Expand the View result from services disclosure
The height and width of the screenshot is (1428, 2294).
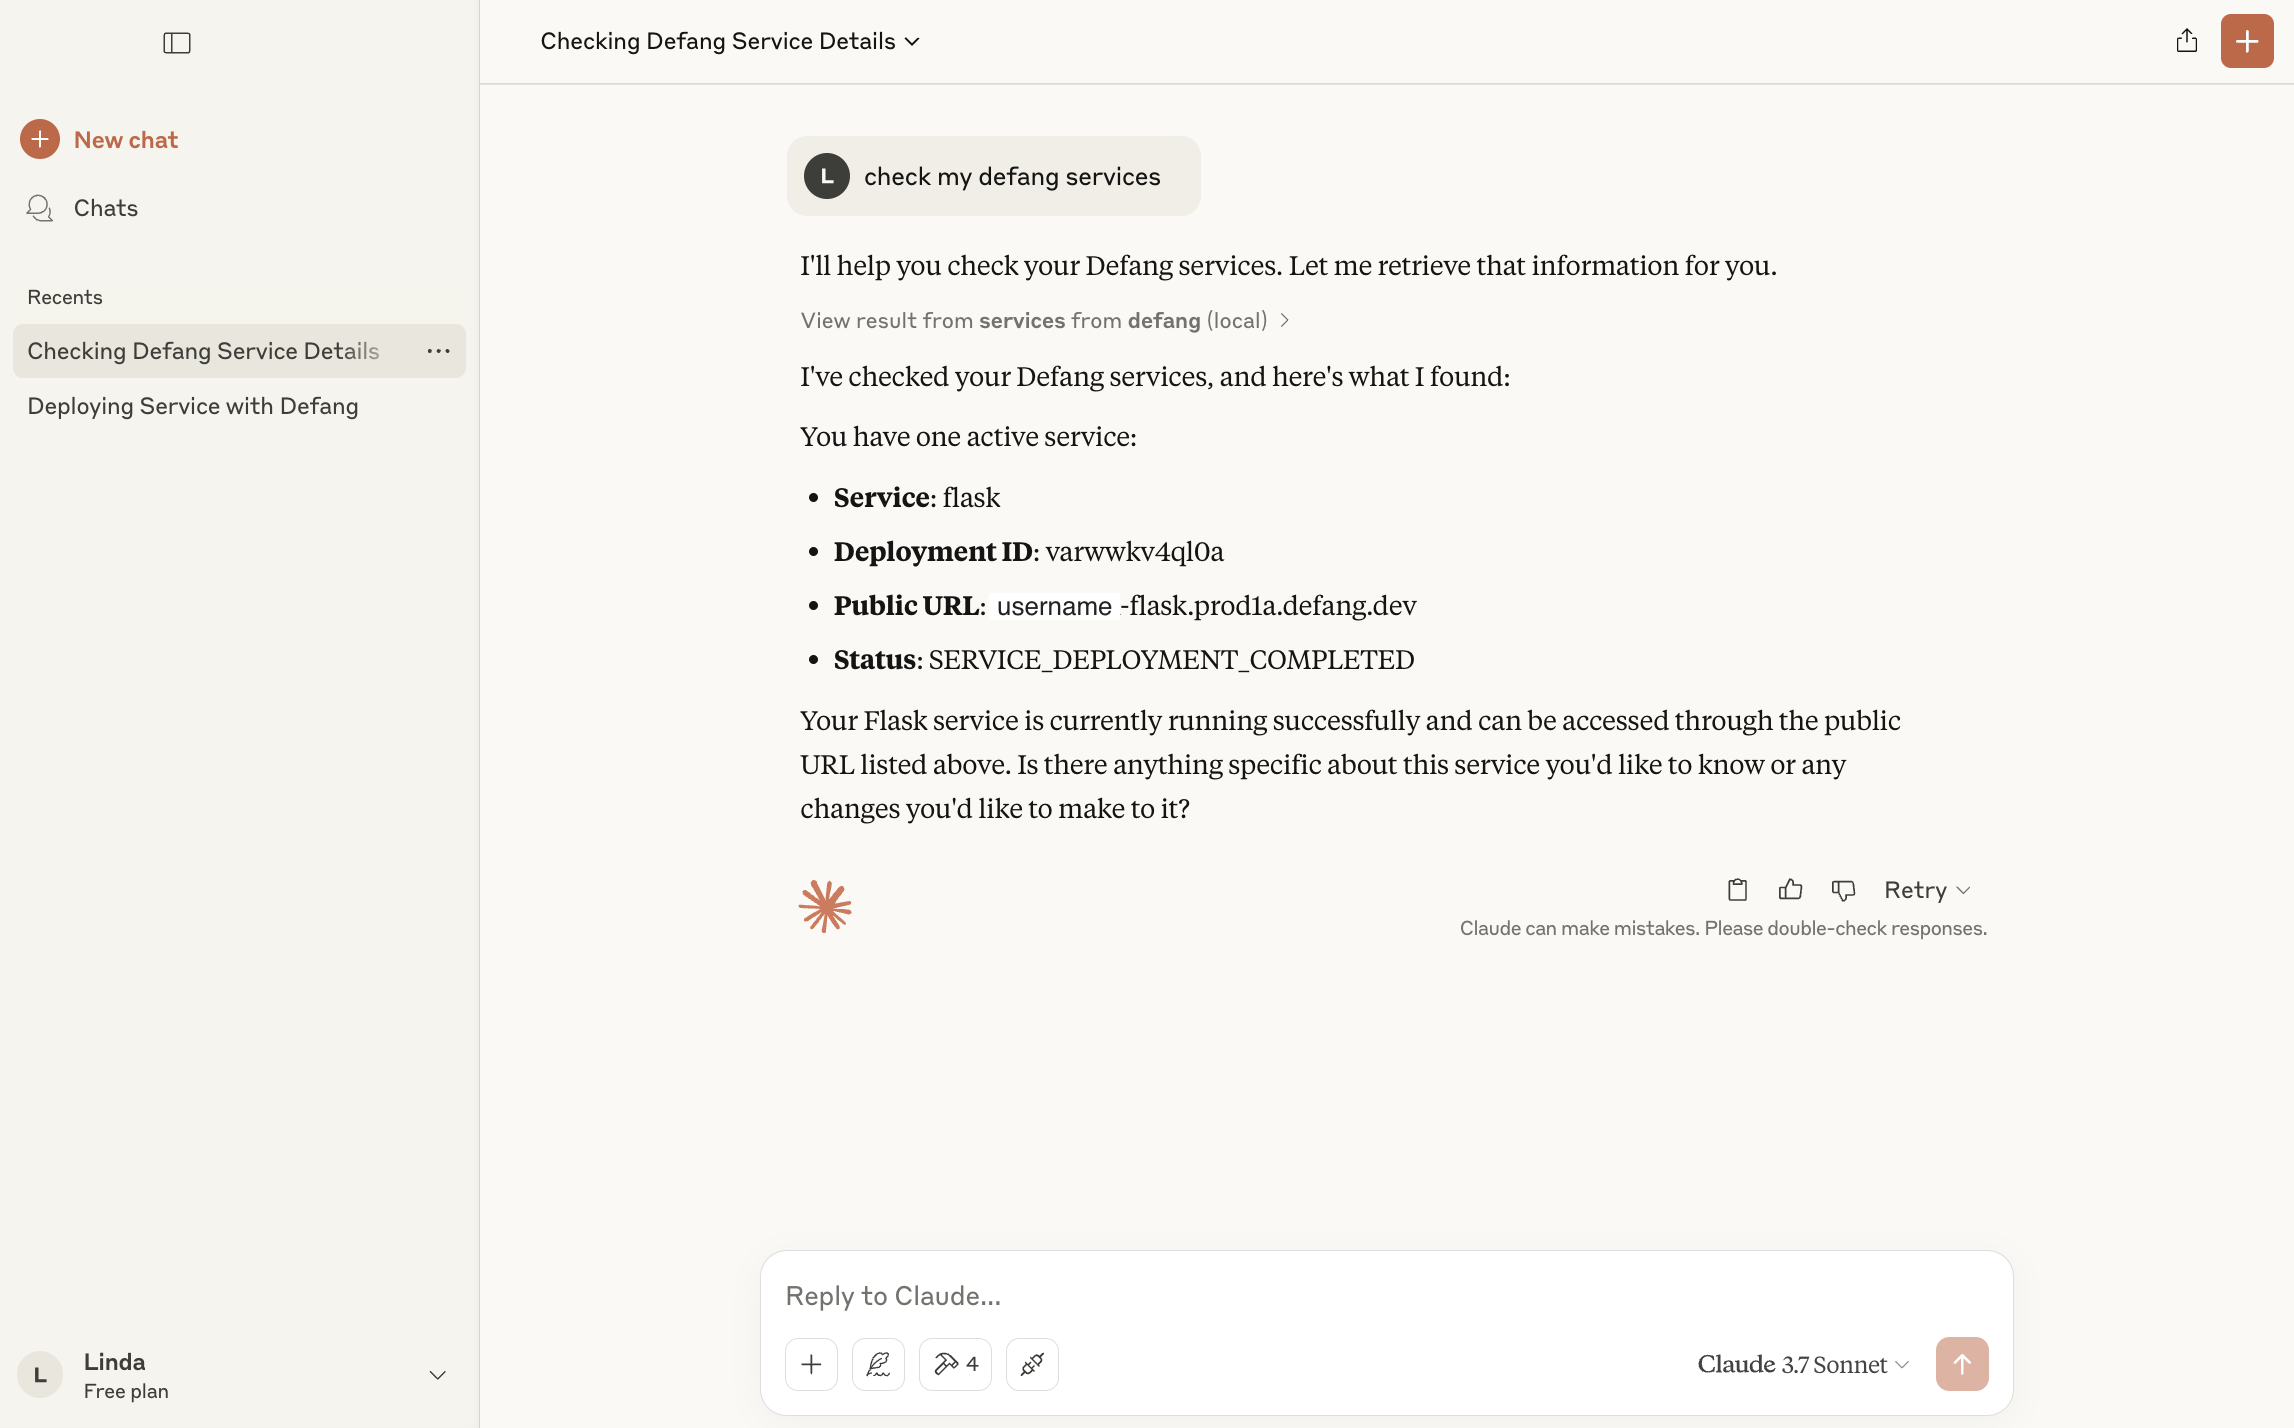click(x=1045, y=320)
